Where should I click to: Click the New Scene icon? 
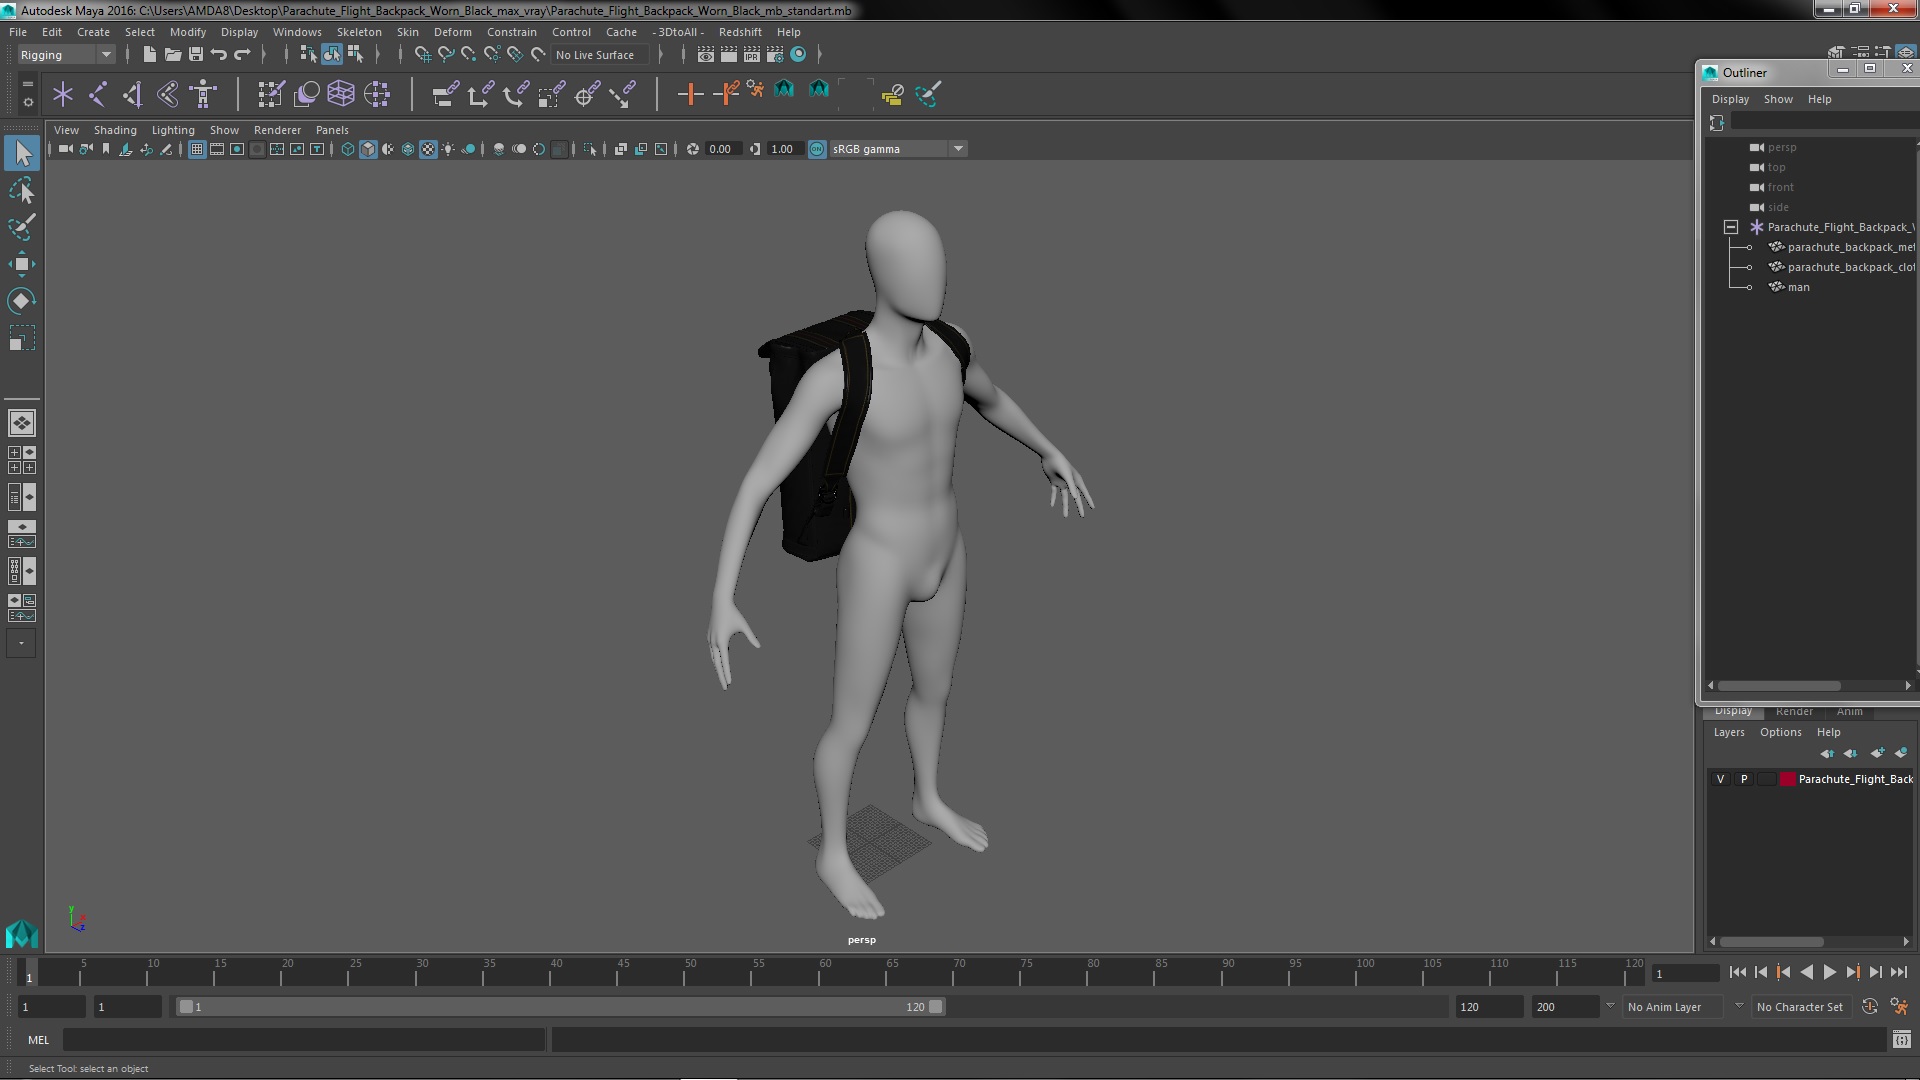coord(149,55)
